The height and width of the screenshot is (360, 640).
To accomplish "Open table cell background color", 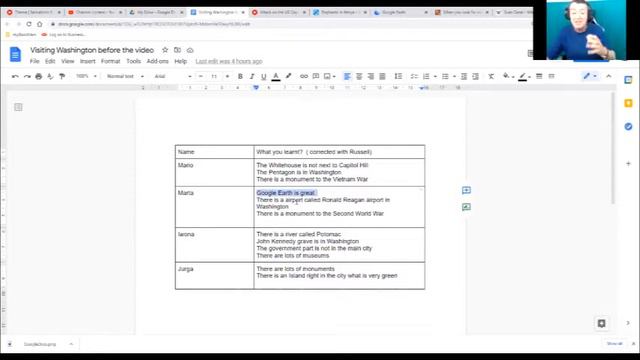I will coord(508,76).
